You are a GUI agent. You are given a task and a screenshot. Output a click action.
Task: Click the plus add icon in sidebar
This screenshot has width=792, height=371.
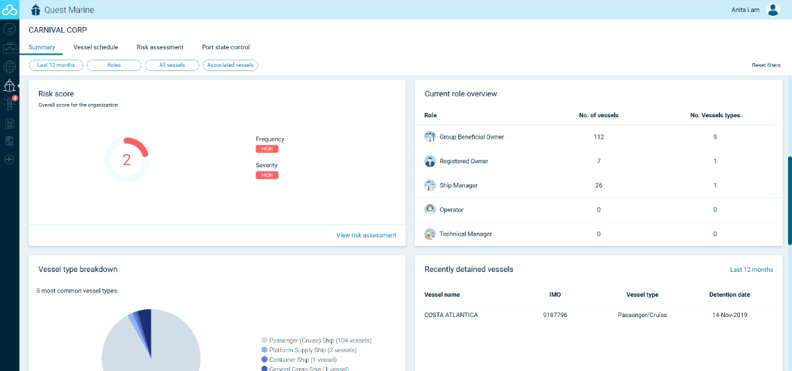(9, 160)
